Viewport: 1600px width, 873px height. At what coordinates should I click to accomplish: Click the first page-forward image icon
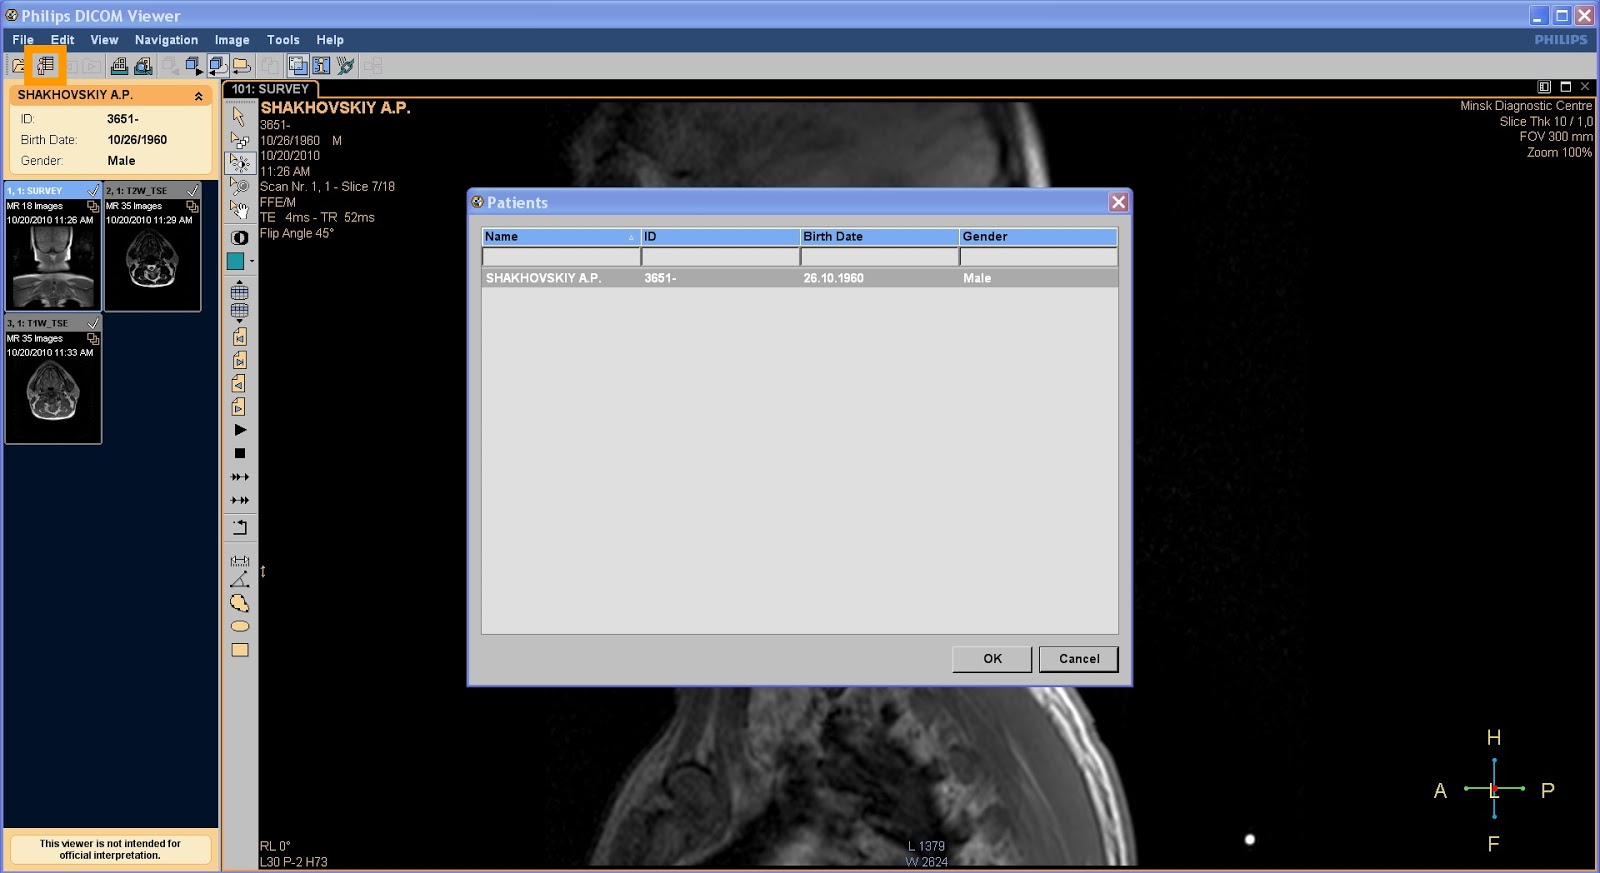[239, 360]
